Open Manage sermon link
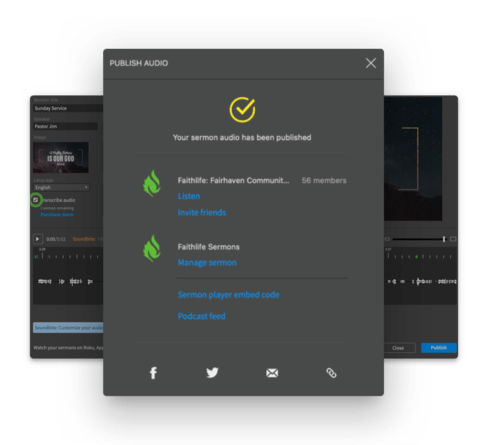Screen dimensions: 488x445 (207, 263)
